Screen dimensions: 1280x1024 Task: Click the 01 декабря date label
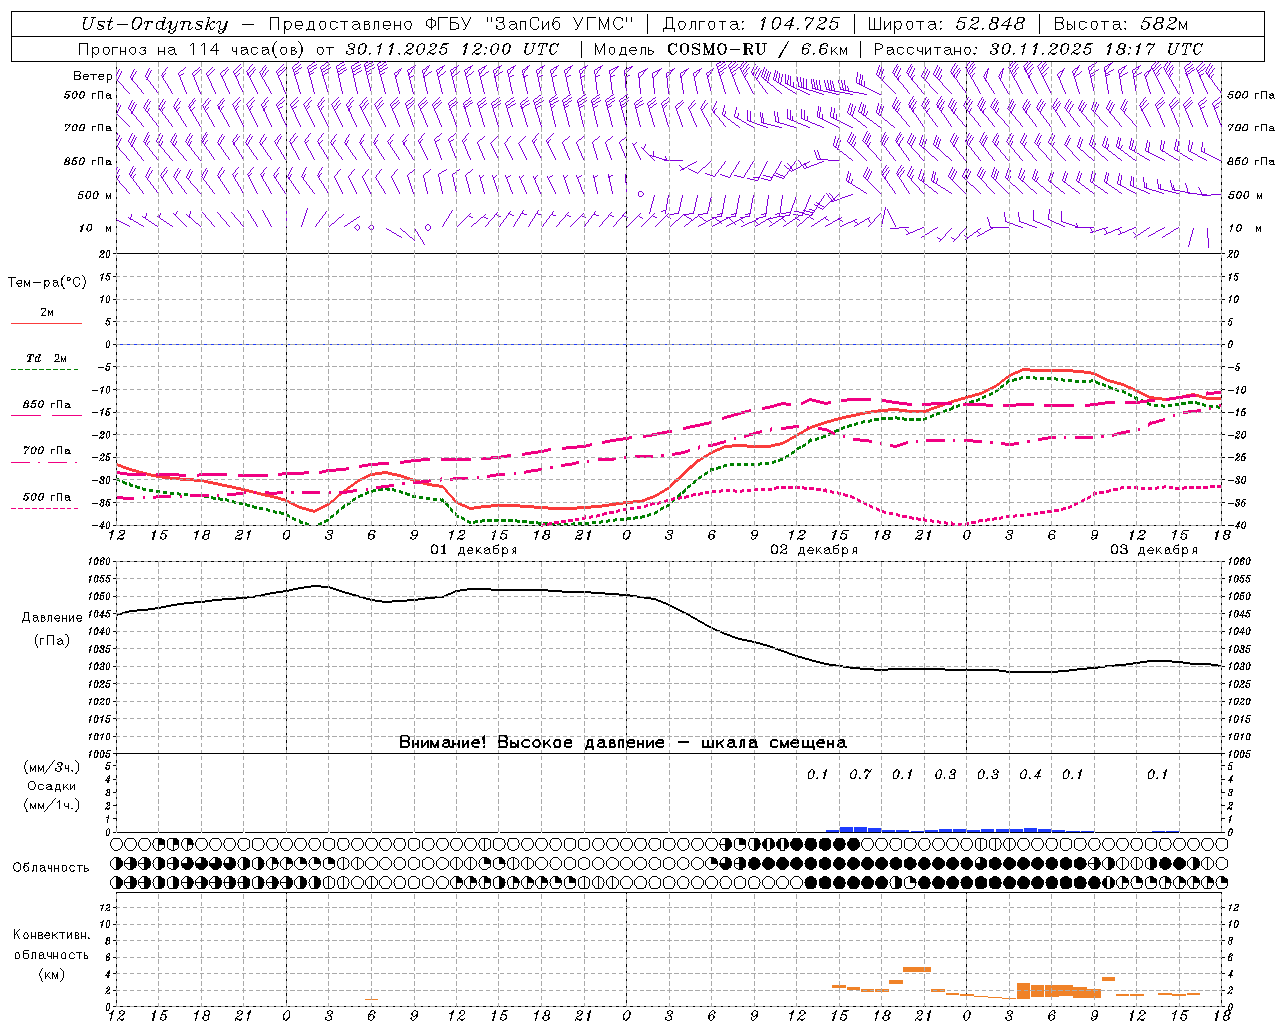click(474, 550)
